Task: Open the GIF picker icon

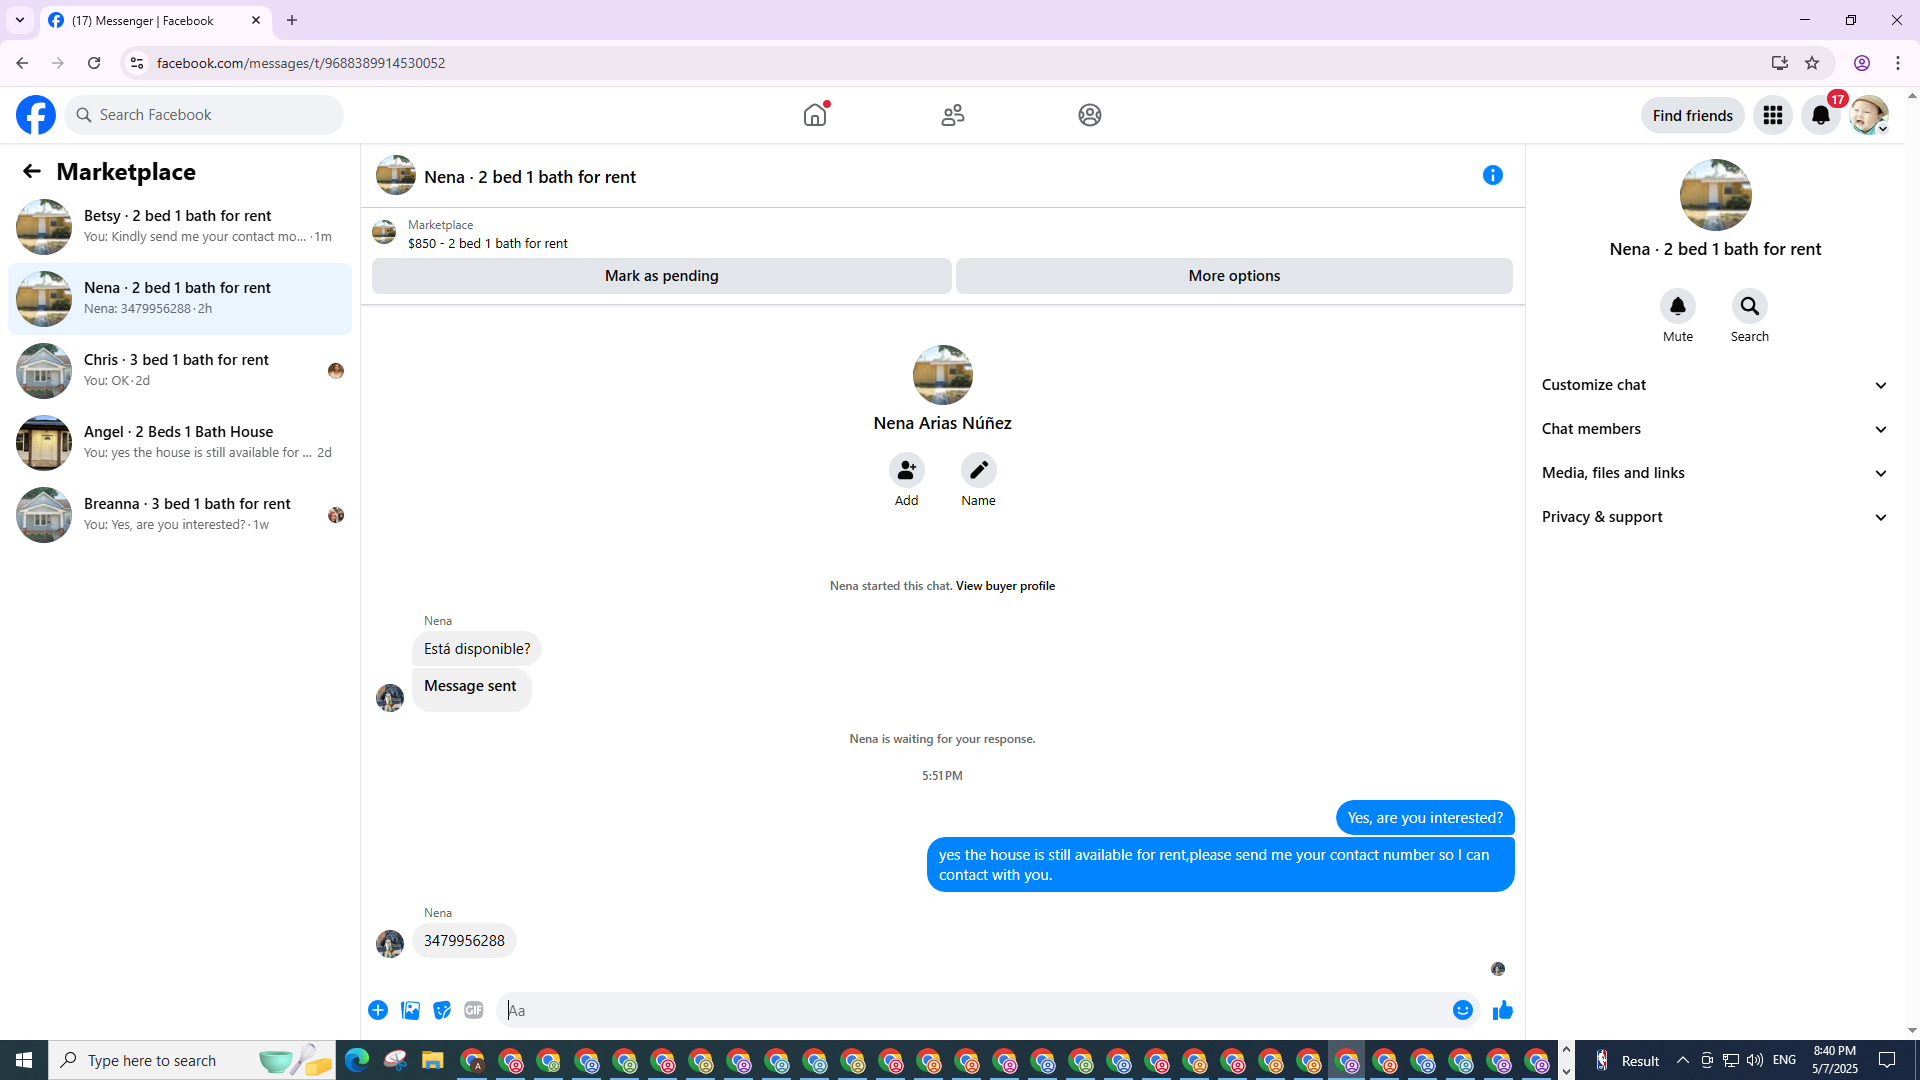Action: (x=474, y=1010)
